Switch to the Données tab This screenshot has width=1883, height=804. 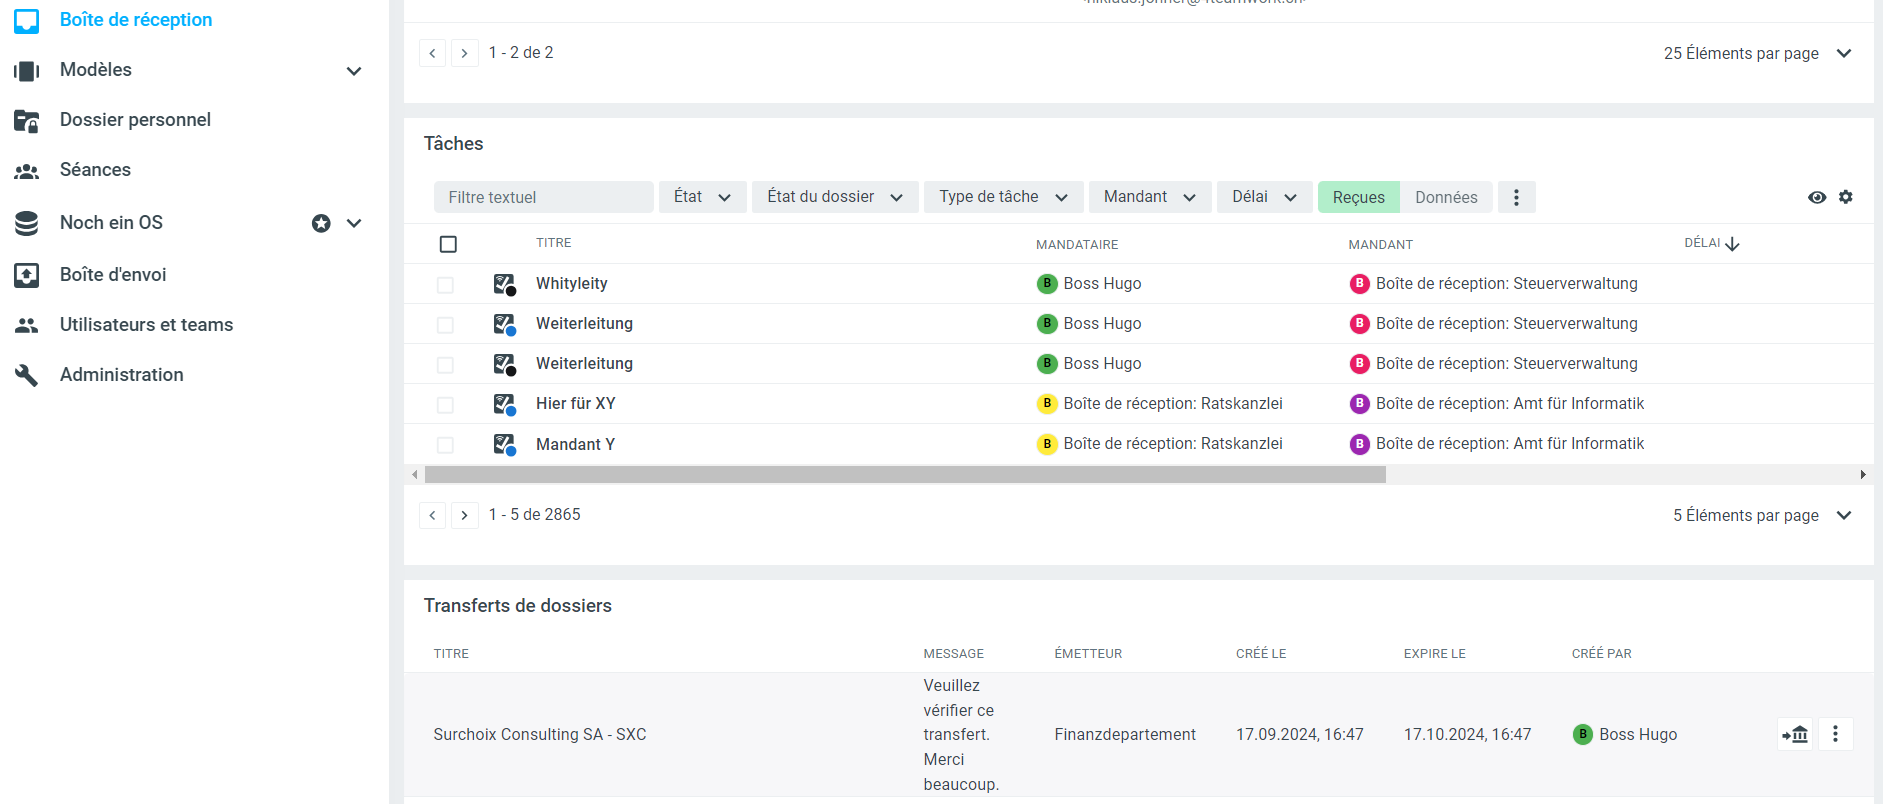[1446, 197]
